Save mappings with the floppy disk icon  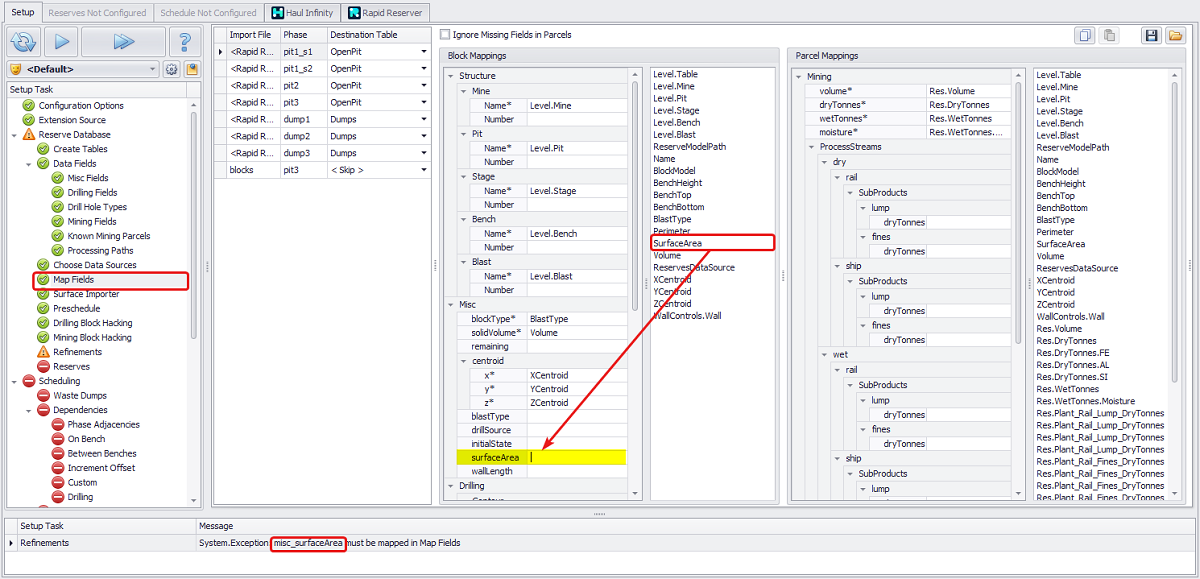pyautogui.click(x=1151, y=35)
